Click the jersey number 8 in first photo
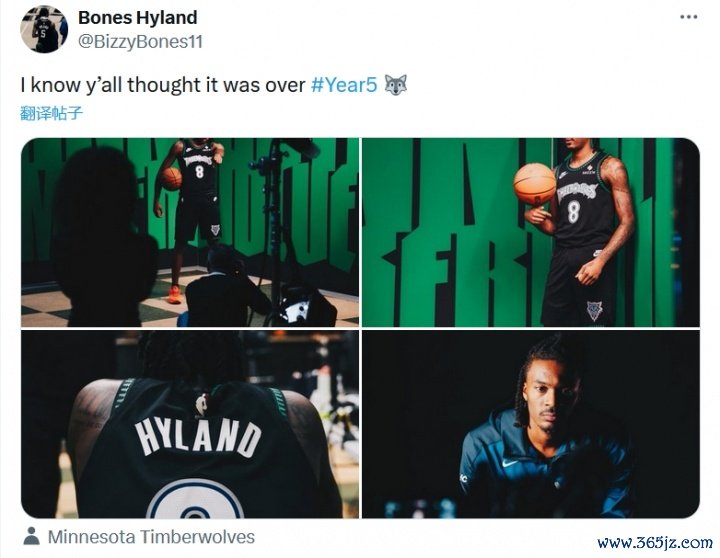This screenshot has width=720, height=558. 199,172
